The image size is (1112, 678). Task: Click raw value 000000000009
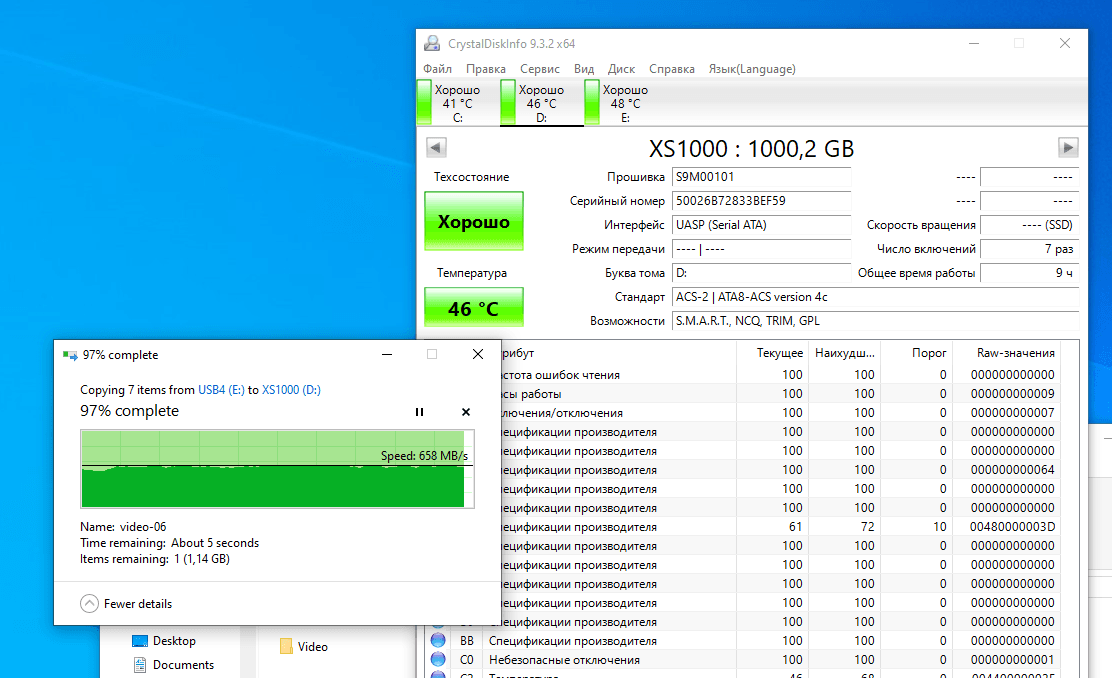point(1012,394)
